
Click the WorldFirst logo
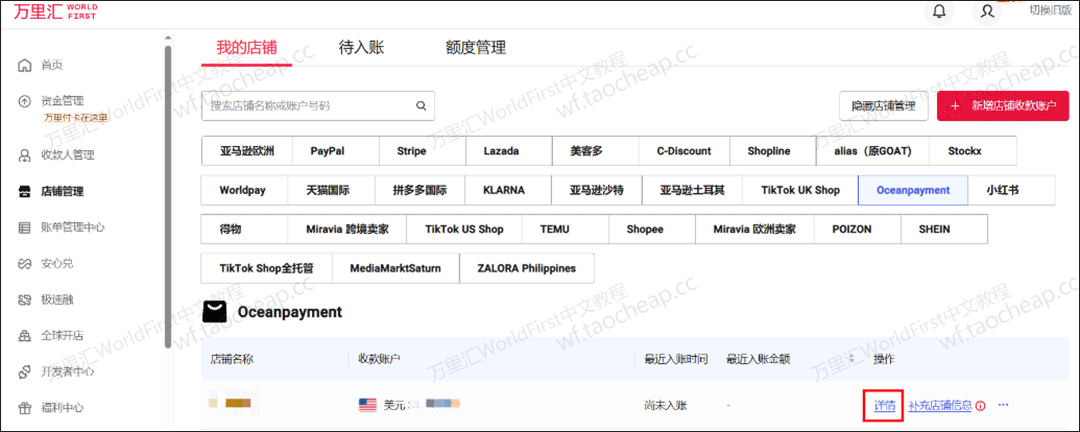(56, 11)
